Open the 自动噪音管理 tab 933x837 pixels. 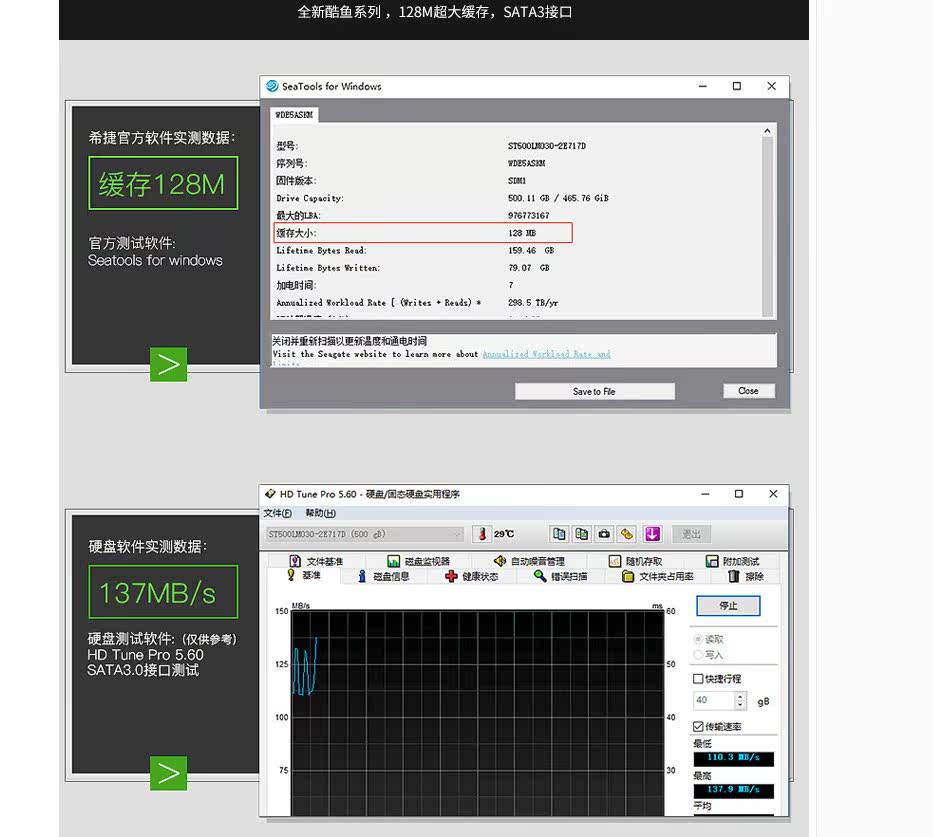click(x=529, y=561)
